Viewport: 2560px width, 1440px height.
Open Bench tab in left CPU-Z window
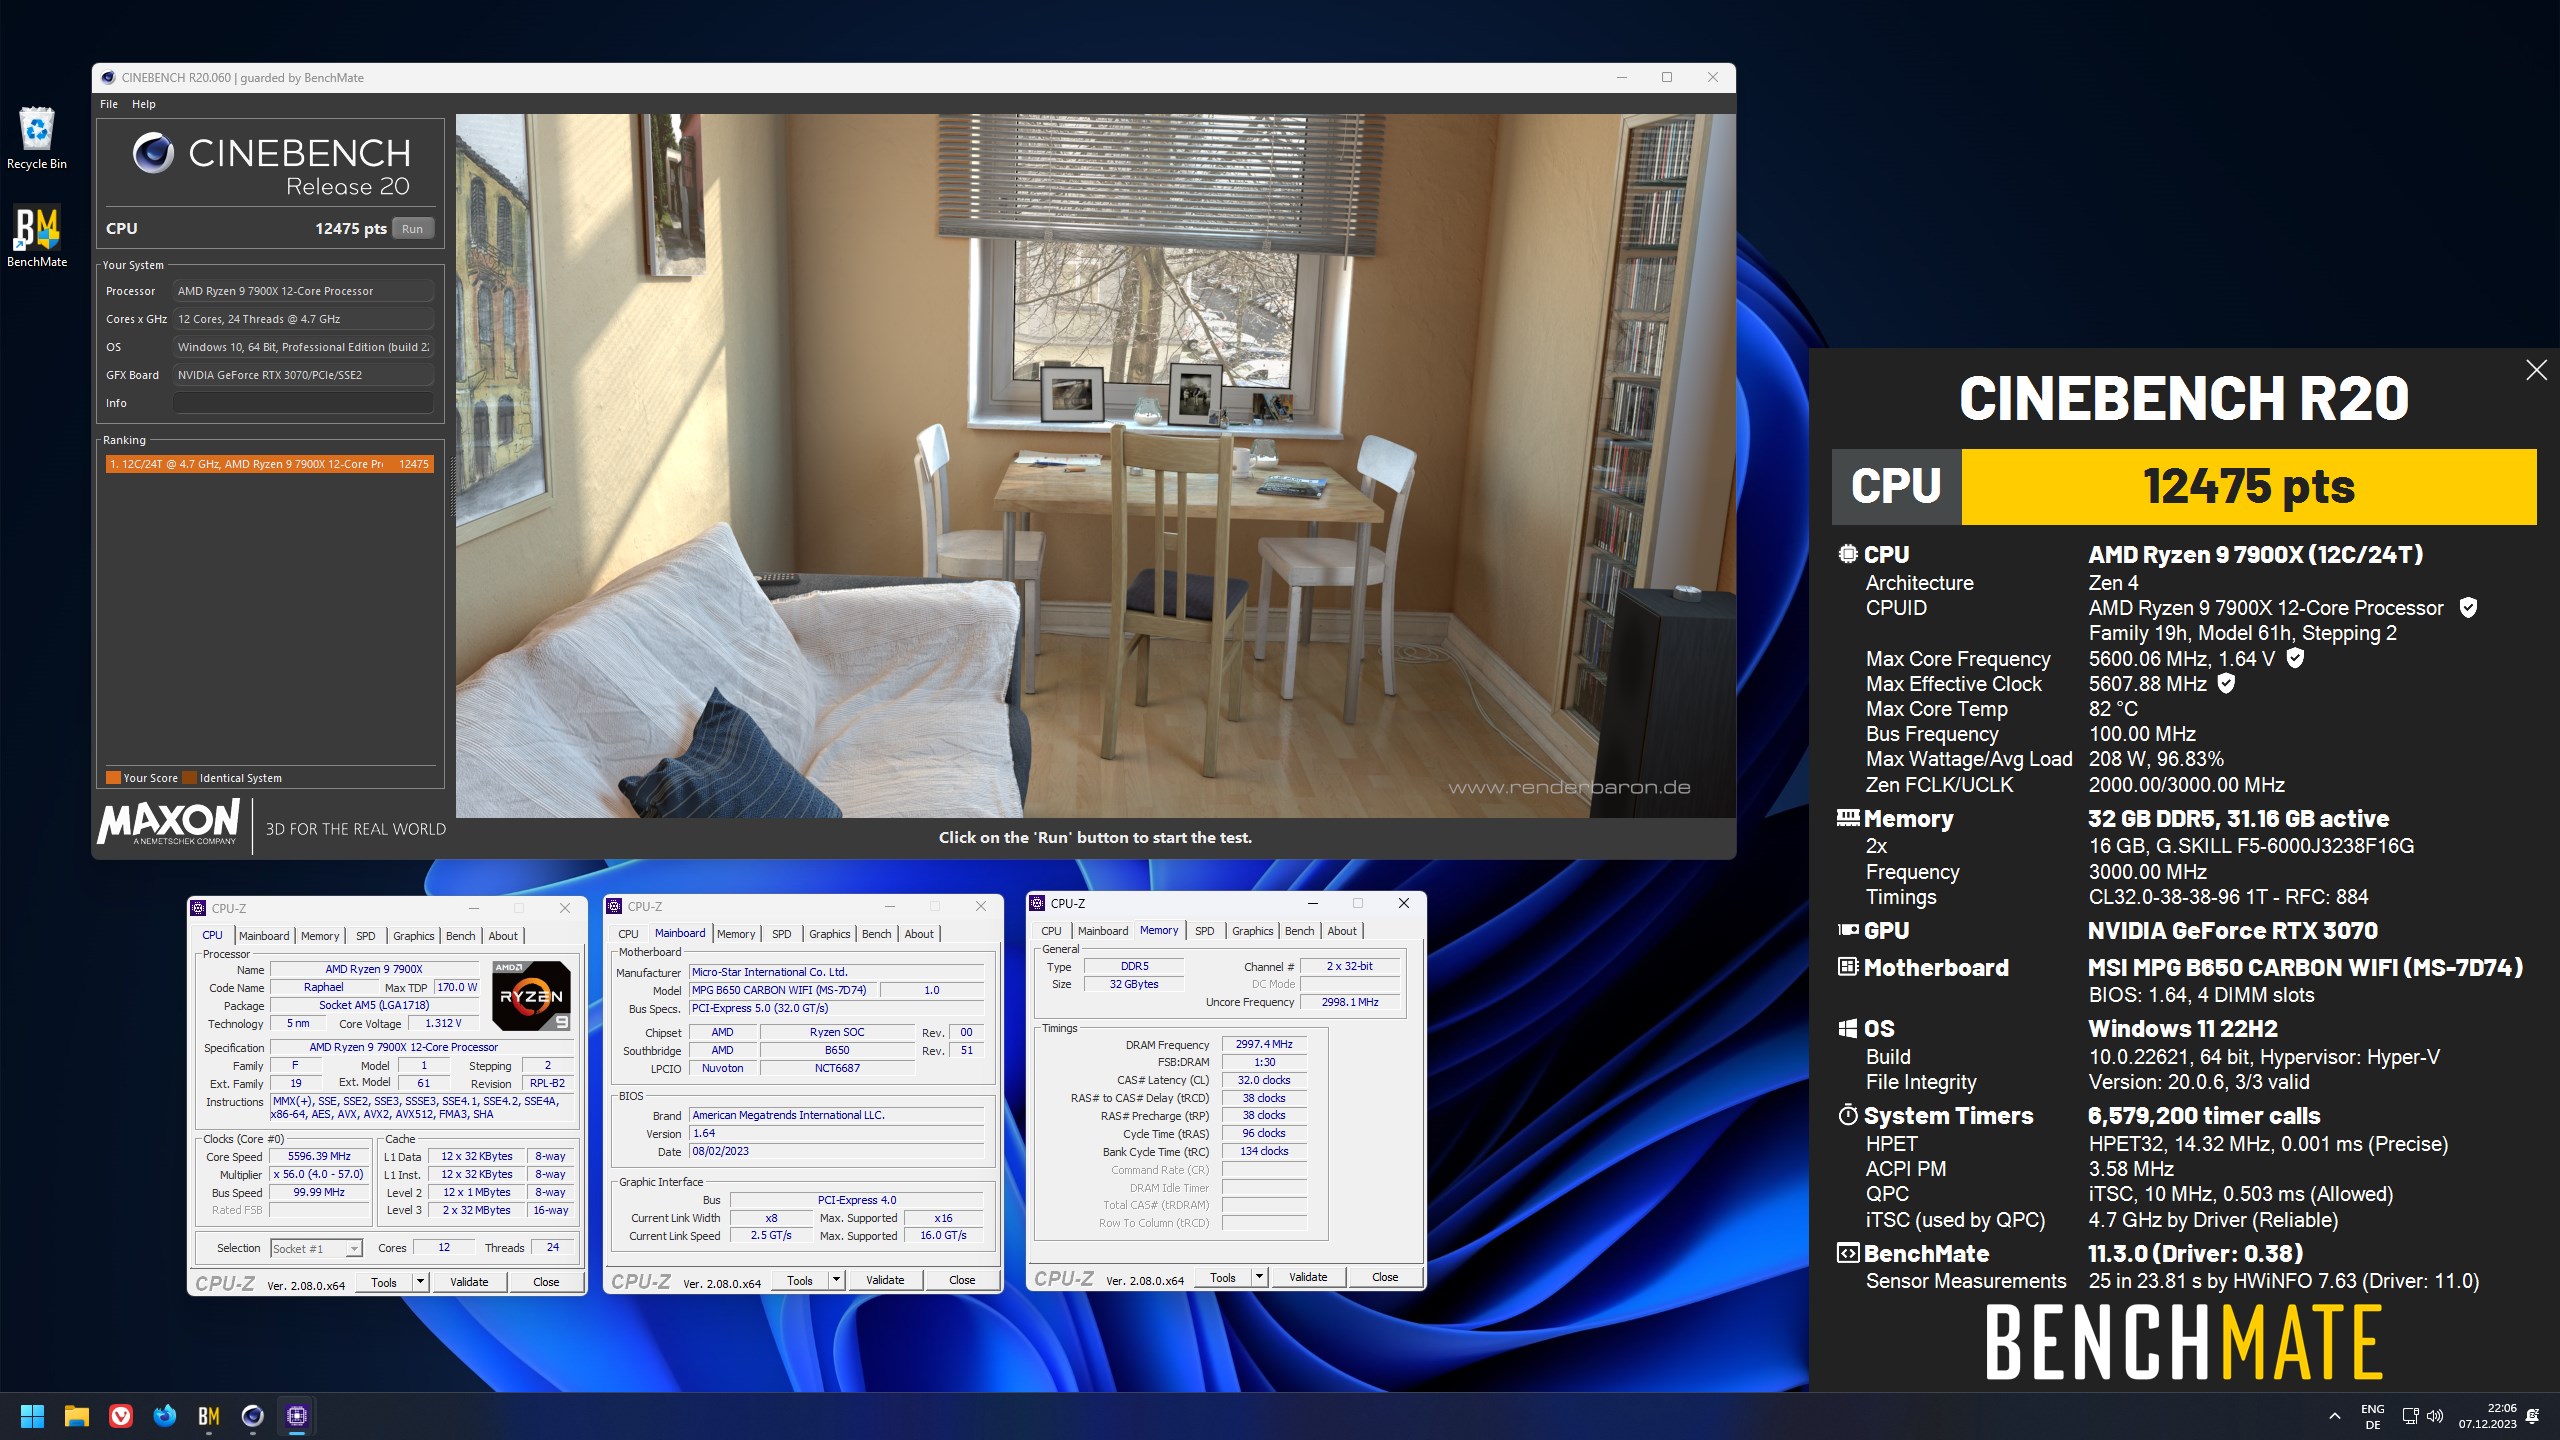click(460, 936)
